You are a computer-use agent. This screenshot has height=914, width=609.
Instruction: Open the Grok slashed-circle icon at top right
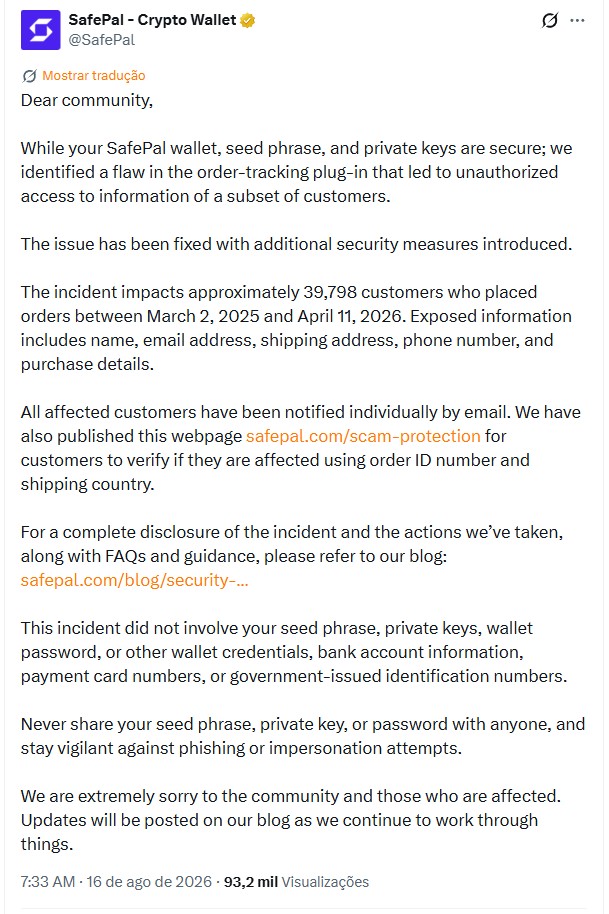(549, 20)
